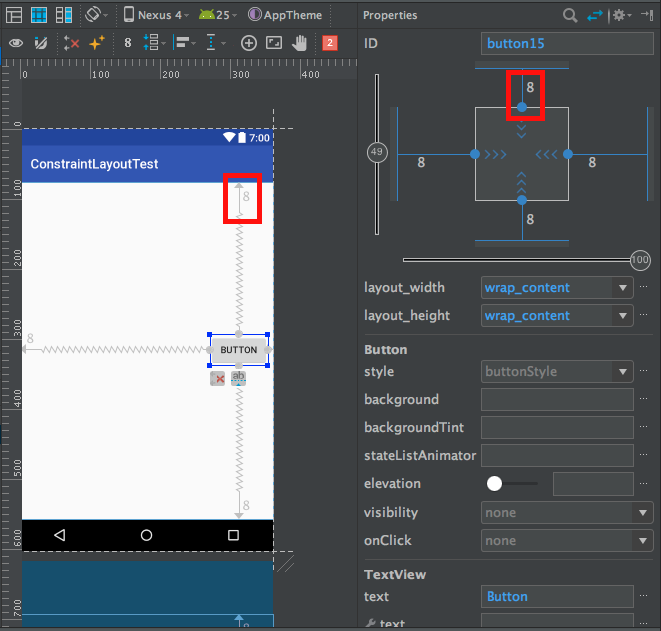Search properties with the magnifier icon

[570, 16]
